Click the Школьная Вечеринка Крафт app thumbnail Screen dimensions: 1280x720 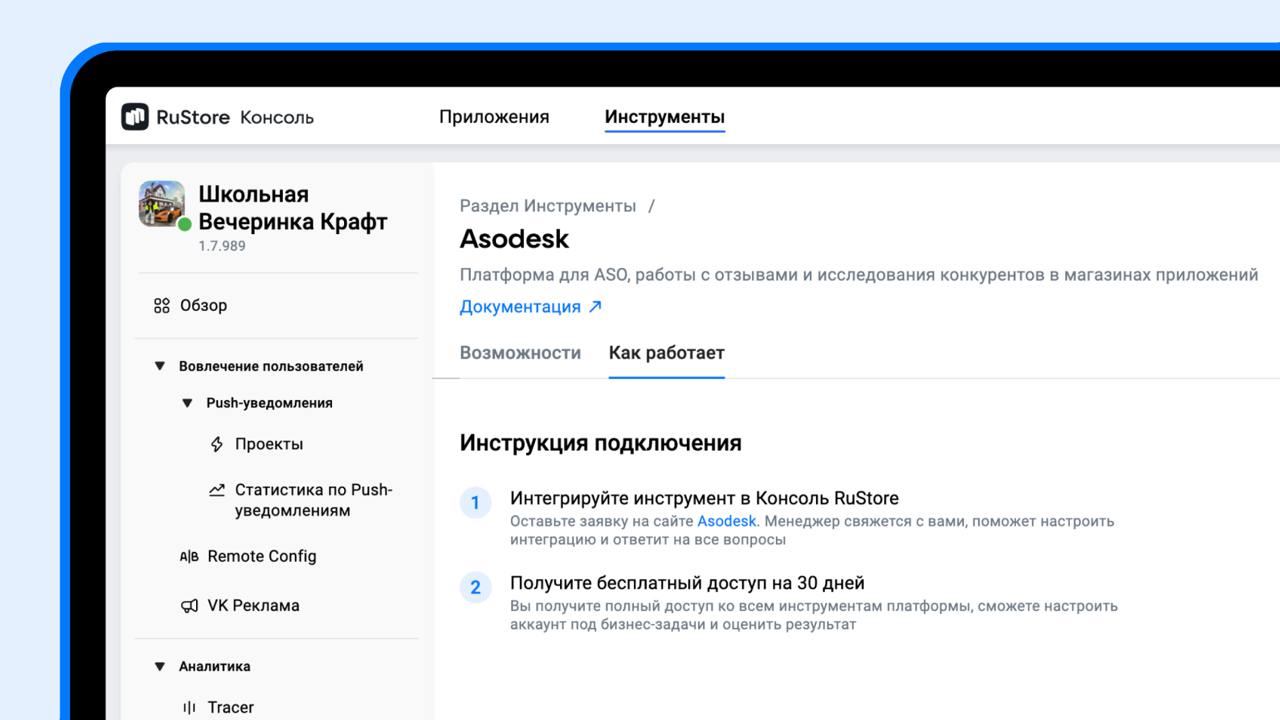[x=161, y=204]
